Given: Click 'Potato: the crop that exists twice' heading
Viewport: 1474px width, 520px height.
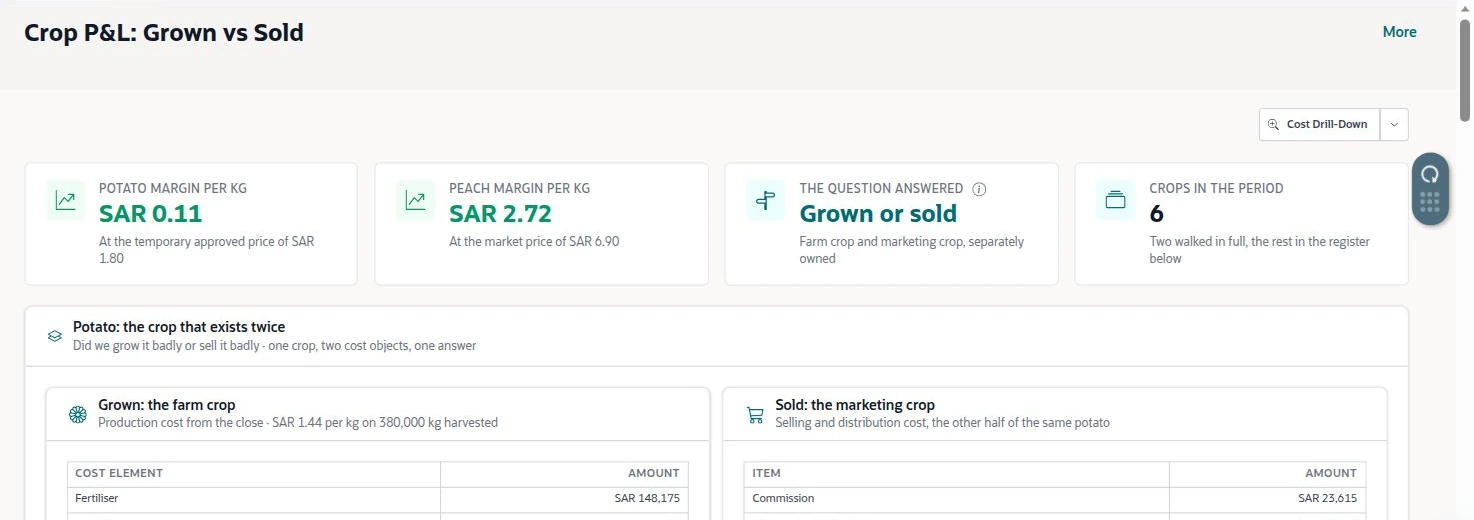Looking at the screenshot, I should (179, 327).
